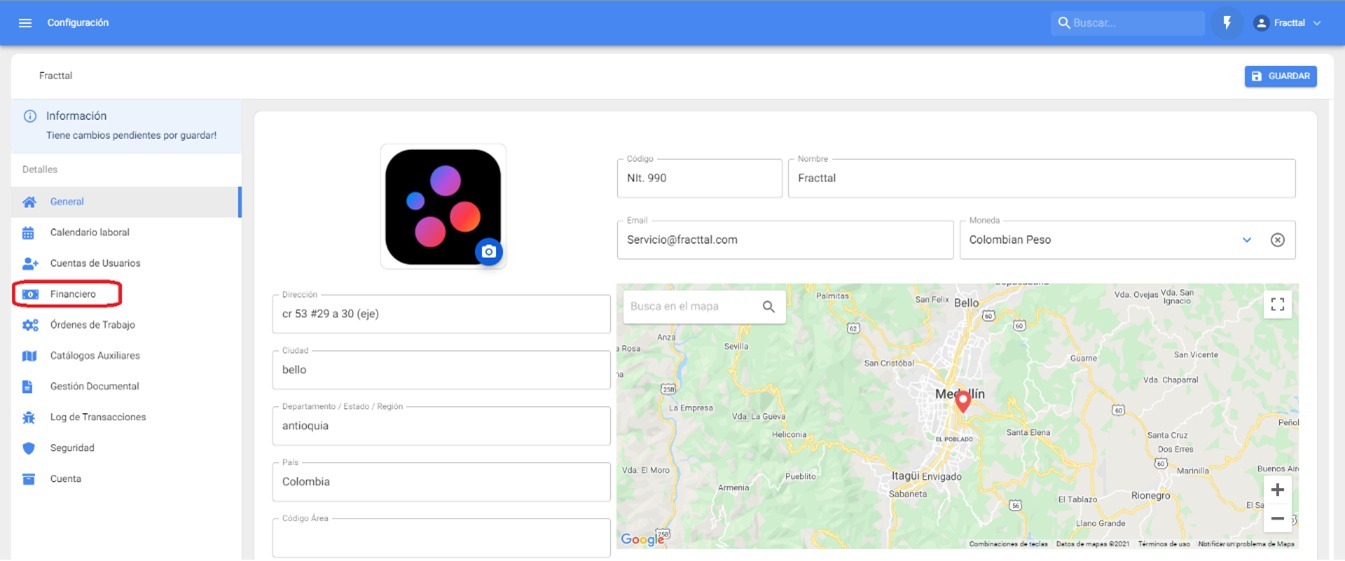The image size is (1345, 561).
Task: Open the hamburger navigation menu
Action: tap(25, 23)
